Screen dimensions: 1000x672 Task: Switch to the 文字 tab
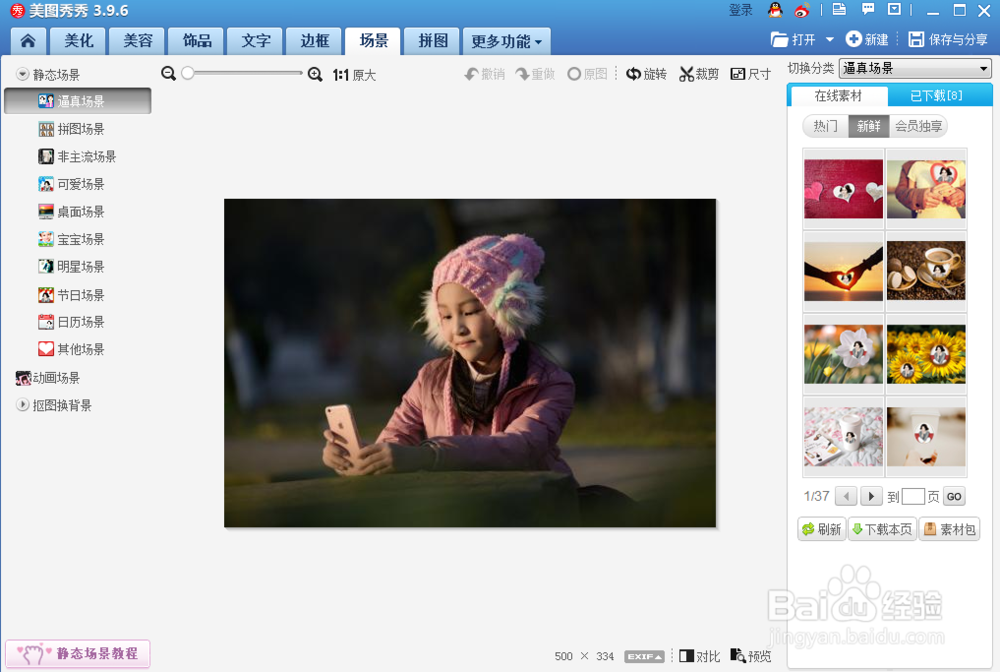(256, 41)
